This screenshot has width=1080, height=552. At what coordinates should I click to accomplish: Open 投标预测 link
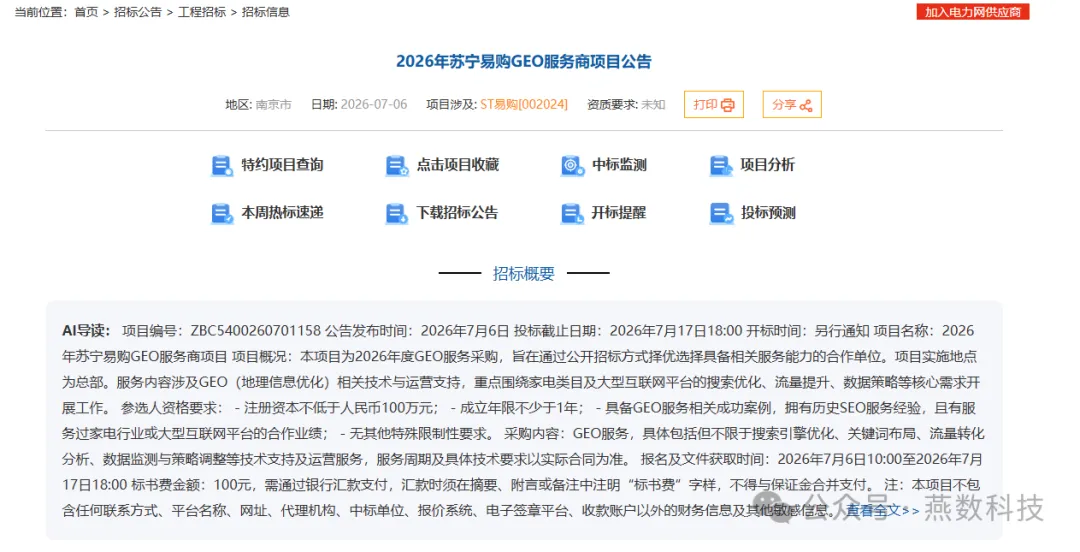click(767, 212)
